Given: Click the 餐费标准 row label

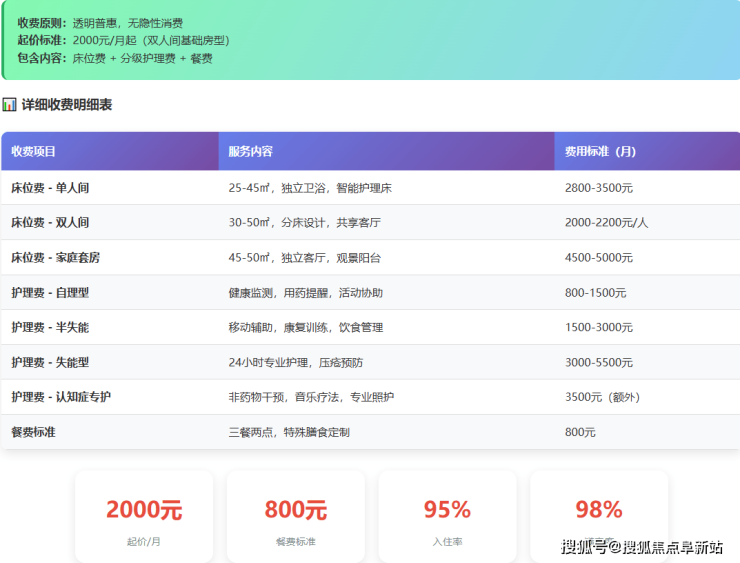Looking at the screenshot, I should pyautogui.click(x=34, y=432).
